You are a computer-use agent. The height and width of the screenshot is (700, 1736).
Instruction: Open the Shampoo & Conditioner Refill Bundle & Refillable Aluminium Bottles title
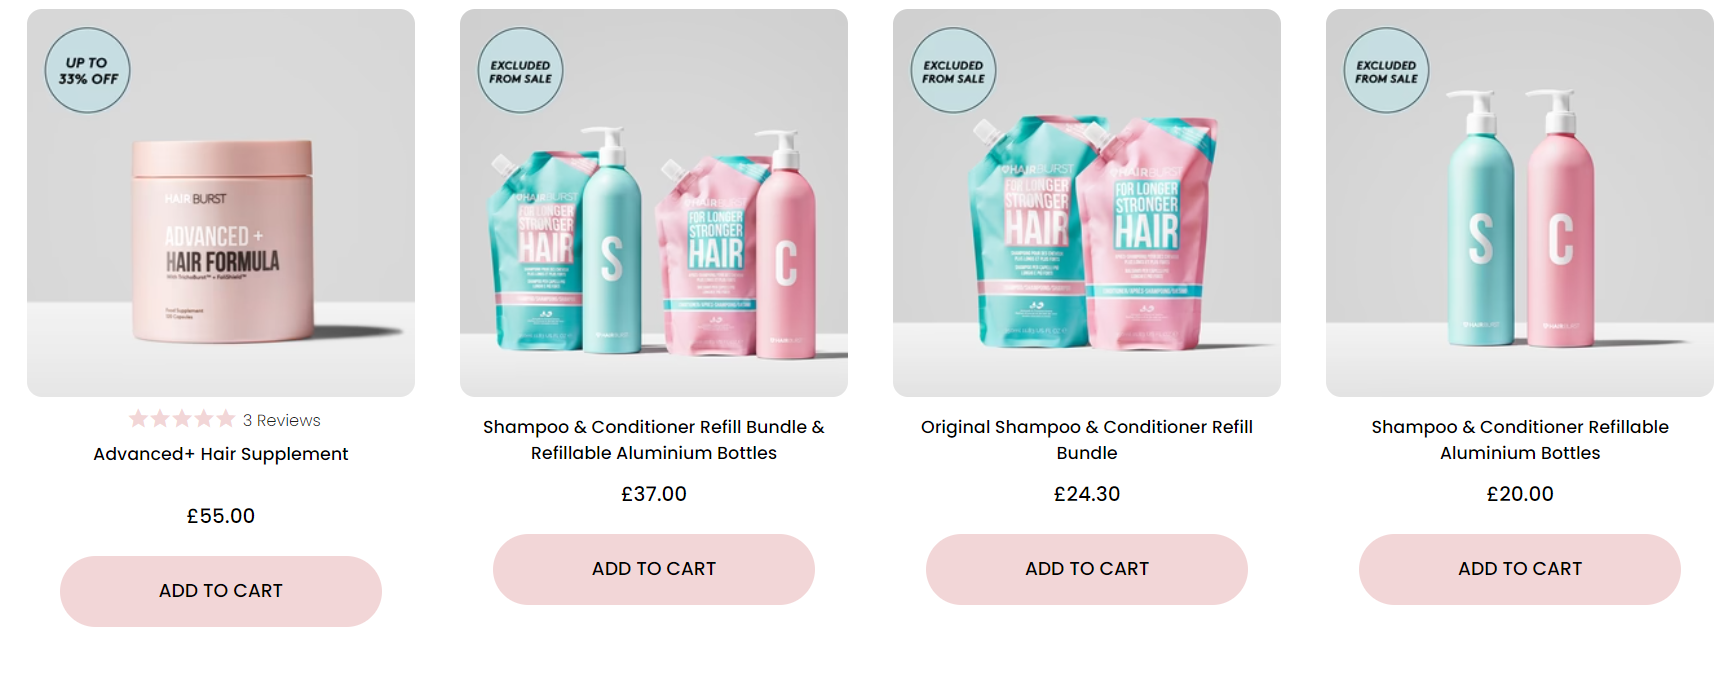click(654, 440)
